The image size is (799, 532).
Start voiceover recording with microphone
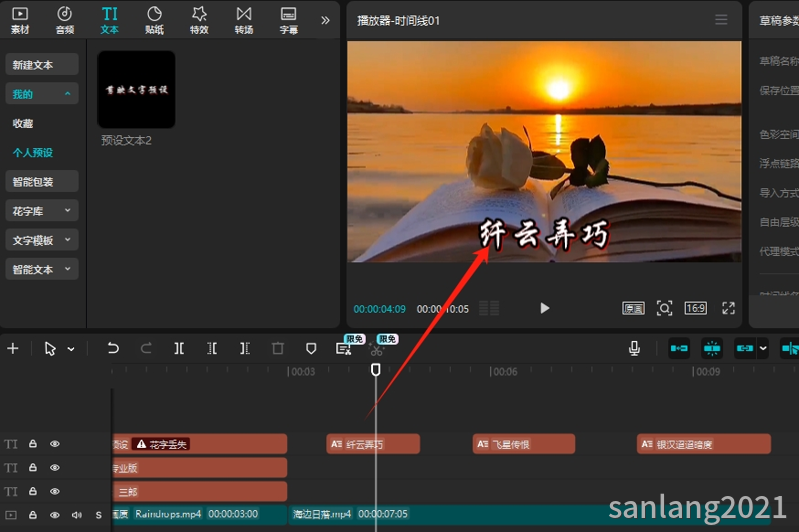click(x=634, y=349)
